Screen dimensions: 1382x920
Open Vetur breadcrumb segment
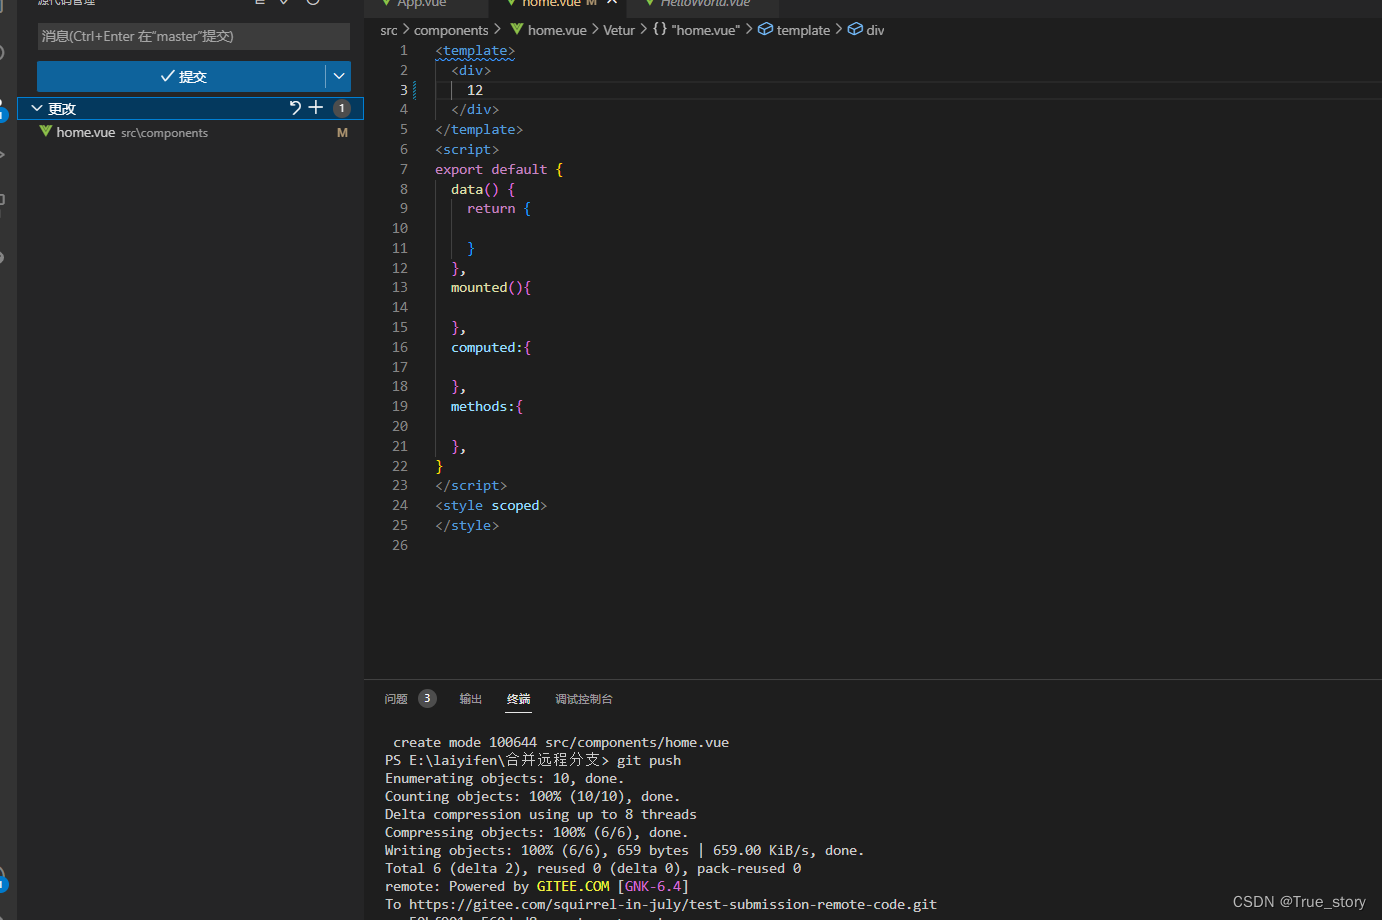click(619, 30)
